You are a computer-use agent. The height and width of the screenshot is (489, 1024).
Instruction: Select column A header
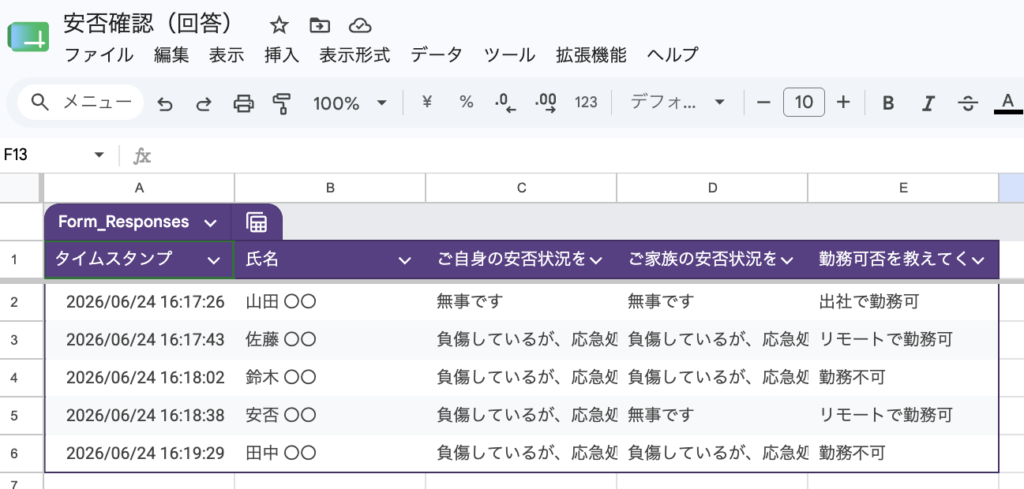pos(139,188)
